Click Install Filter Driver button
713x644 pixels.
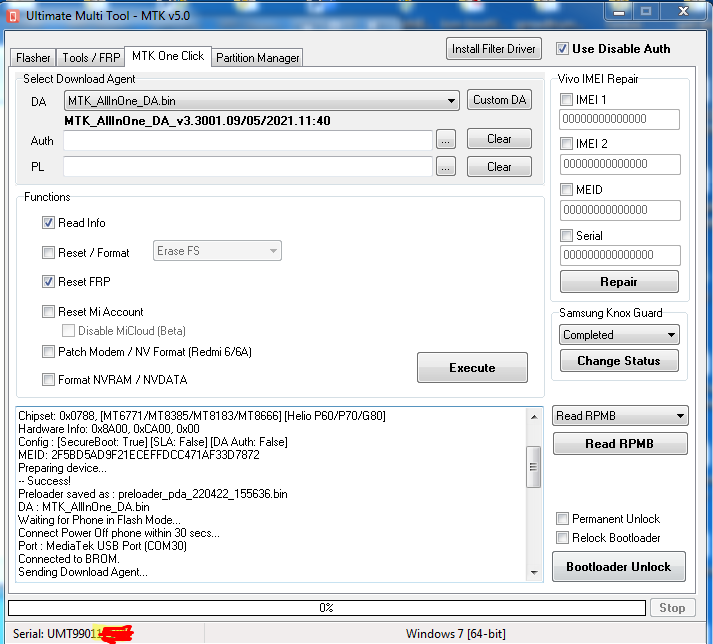tap(493, 49)
